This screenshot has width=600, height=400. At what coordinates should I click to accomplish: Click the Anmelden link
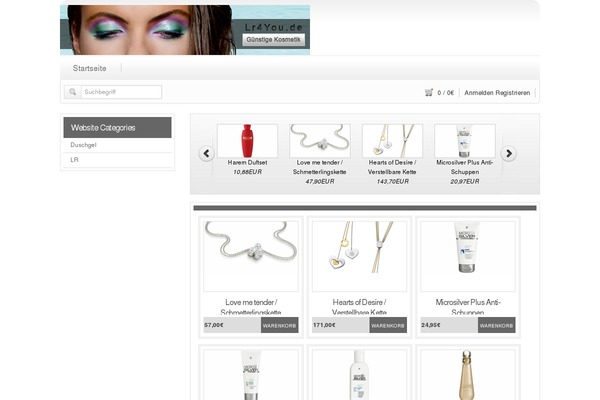479,93
